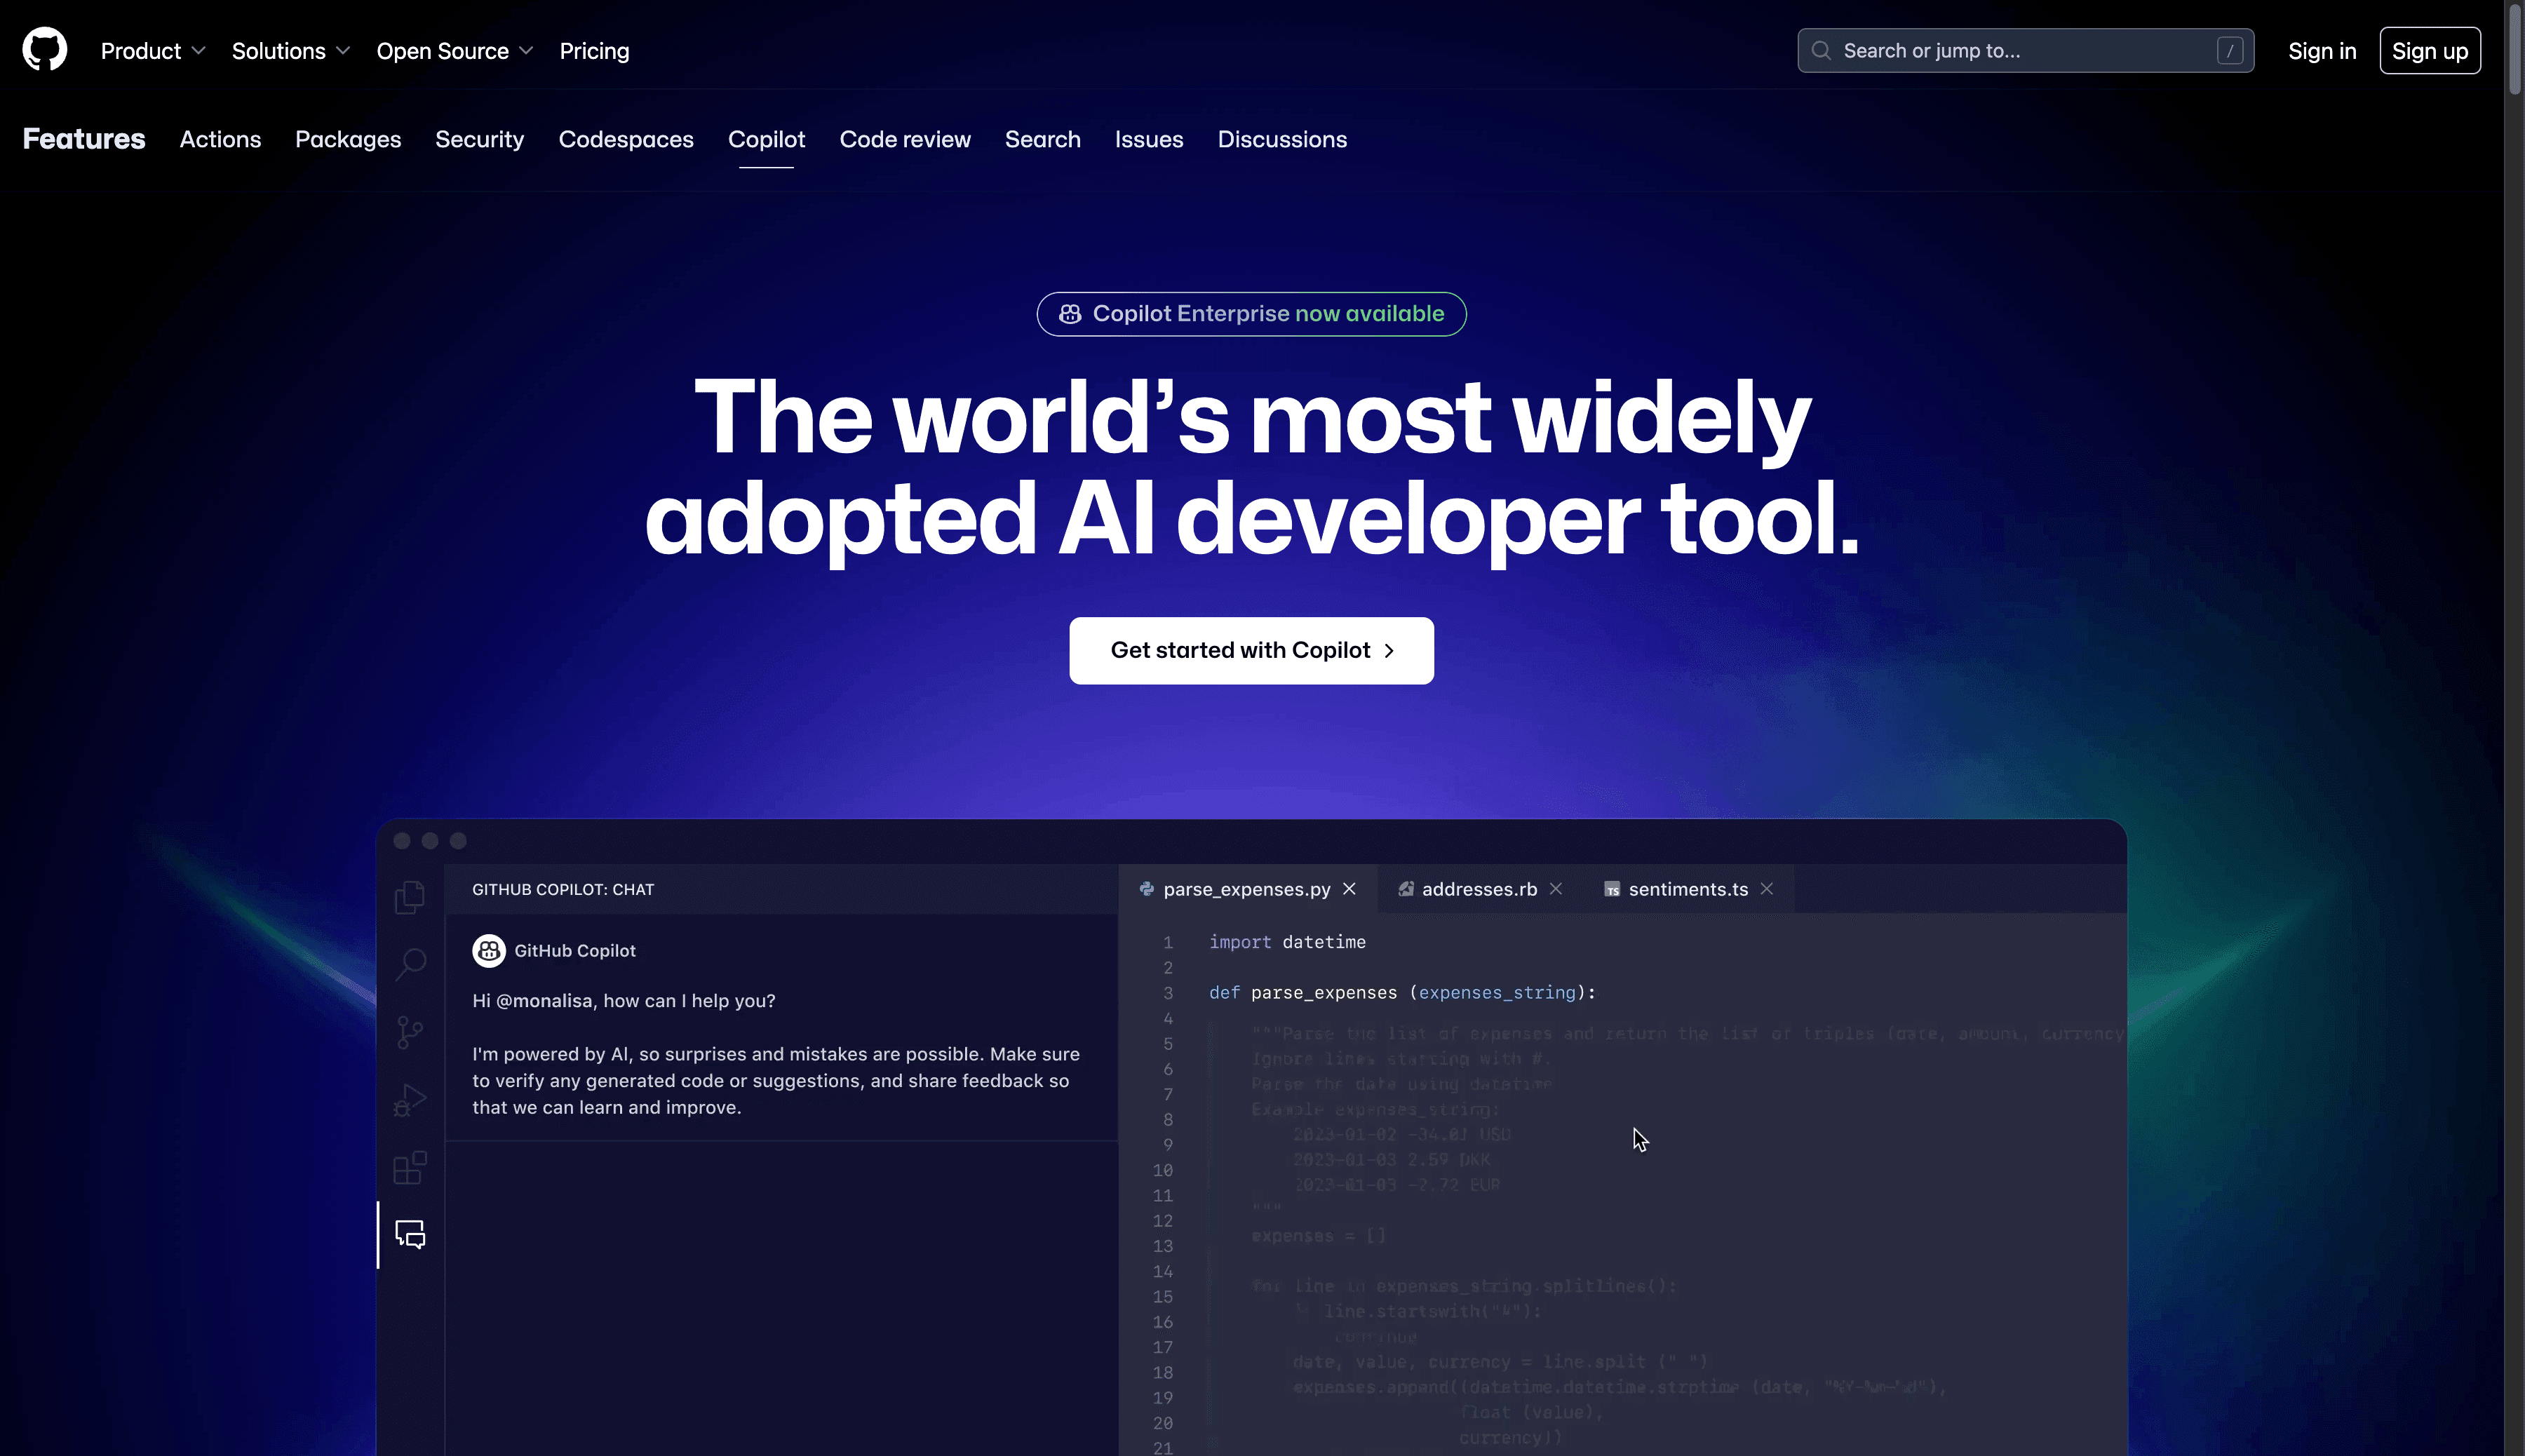Click the TypeScript icon on sentiments.ts tab
2525x1456 pixels.
[x=1612, y=889]
